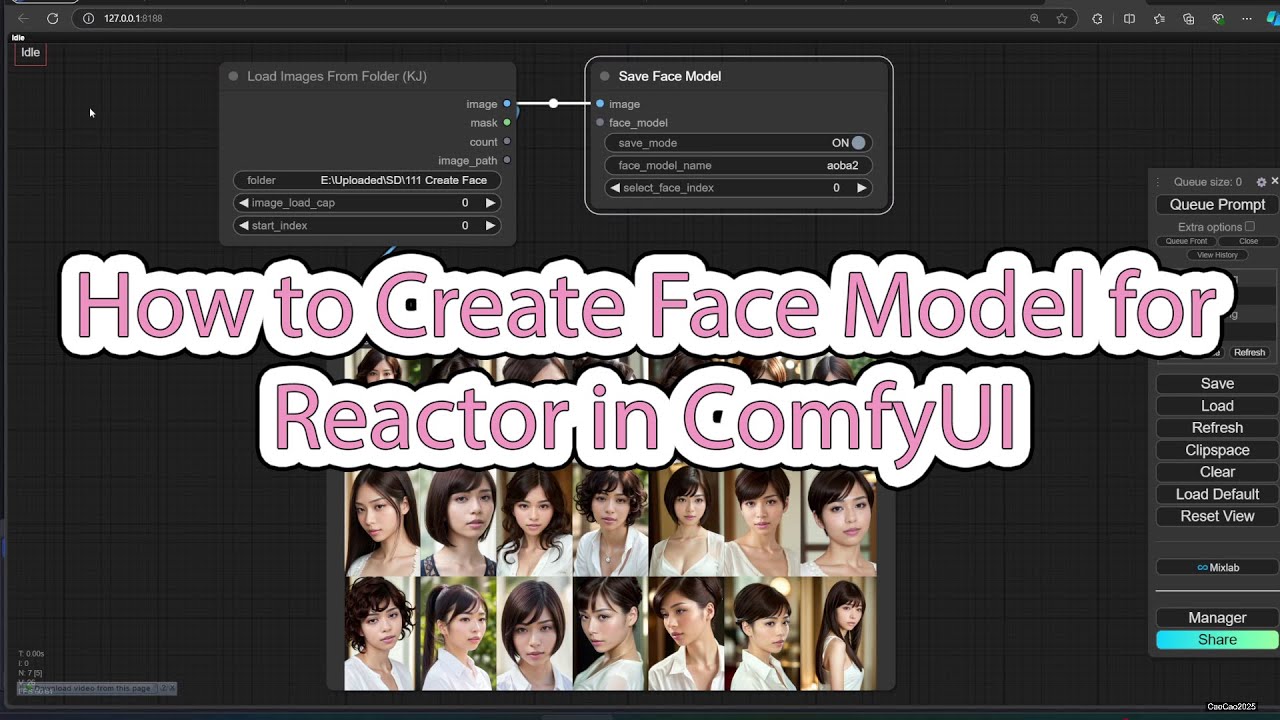Open Clipspace

click(1217, 450)
